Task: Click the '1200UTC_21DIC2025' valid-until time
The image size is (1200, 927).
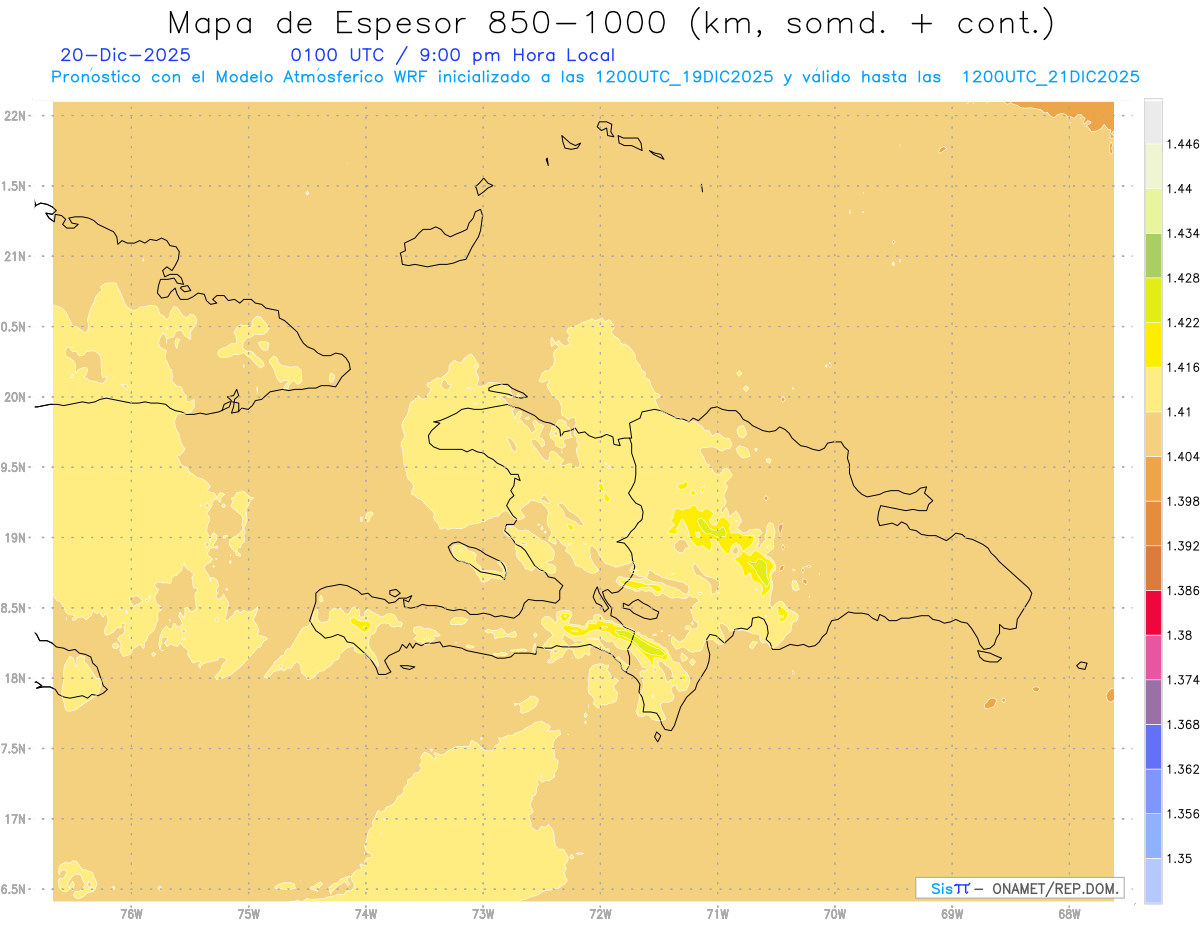Action: [x=1050, y=78]
